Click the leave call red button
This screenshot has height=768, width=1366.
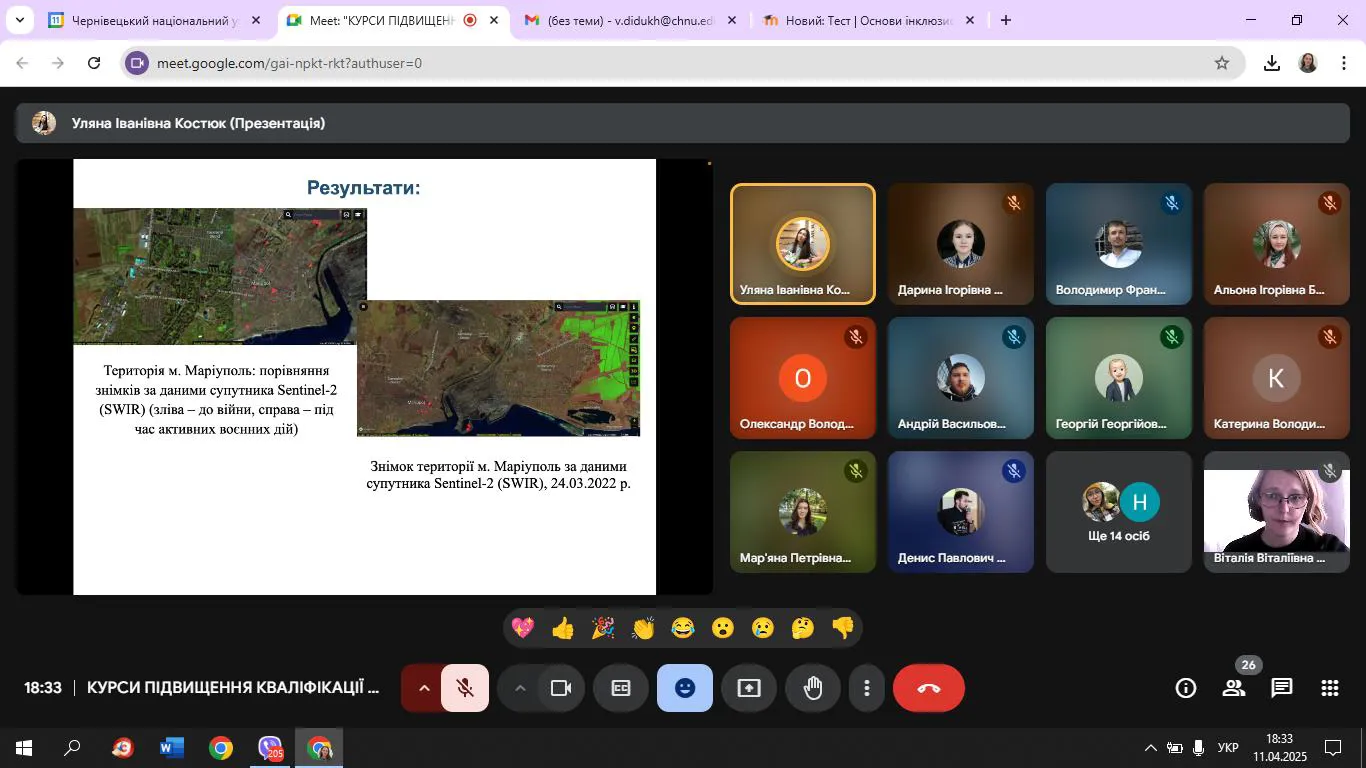928,688
